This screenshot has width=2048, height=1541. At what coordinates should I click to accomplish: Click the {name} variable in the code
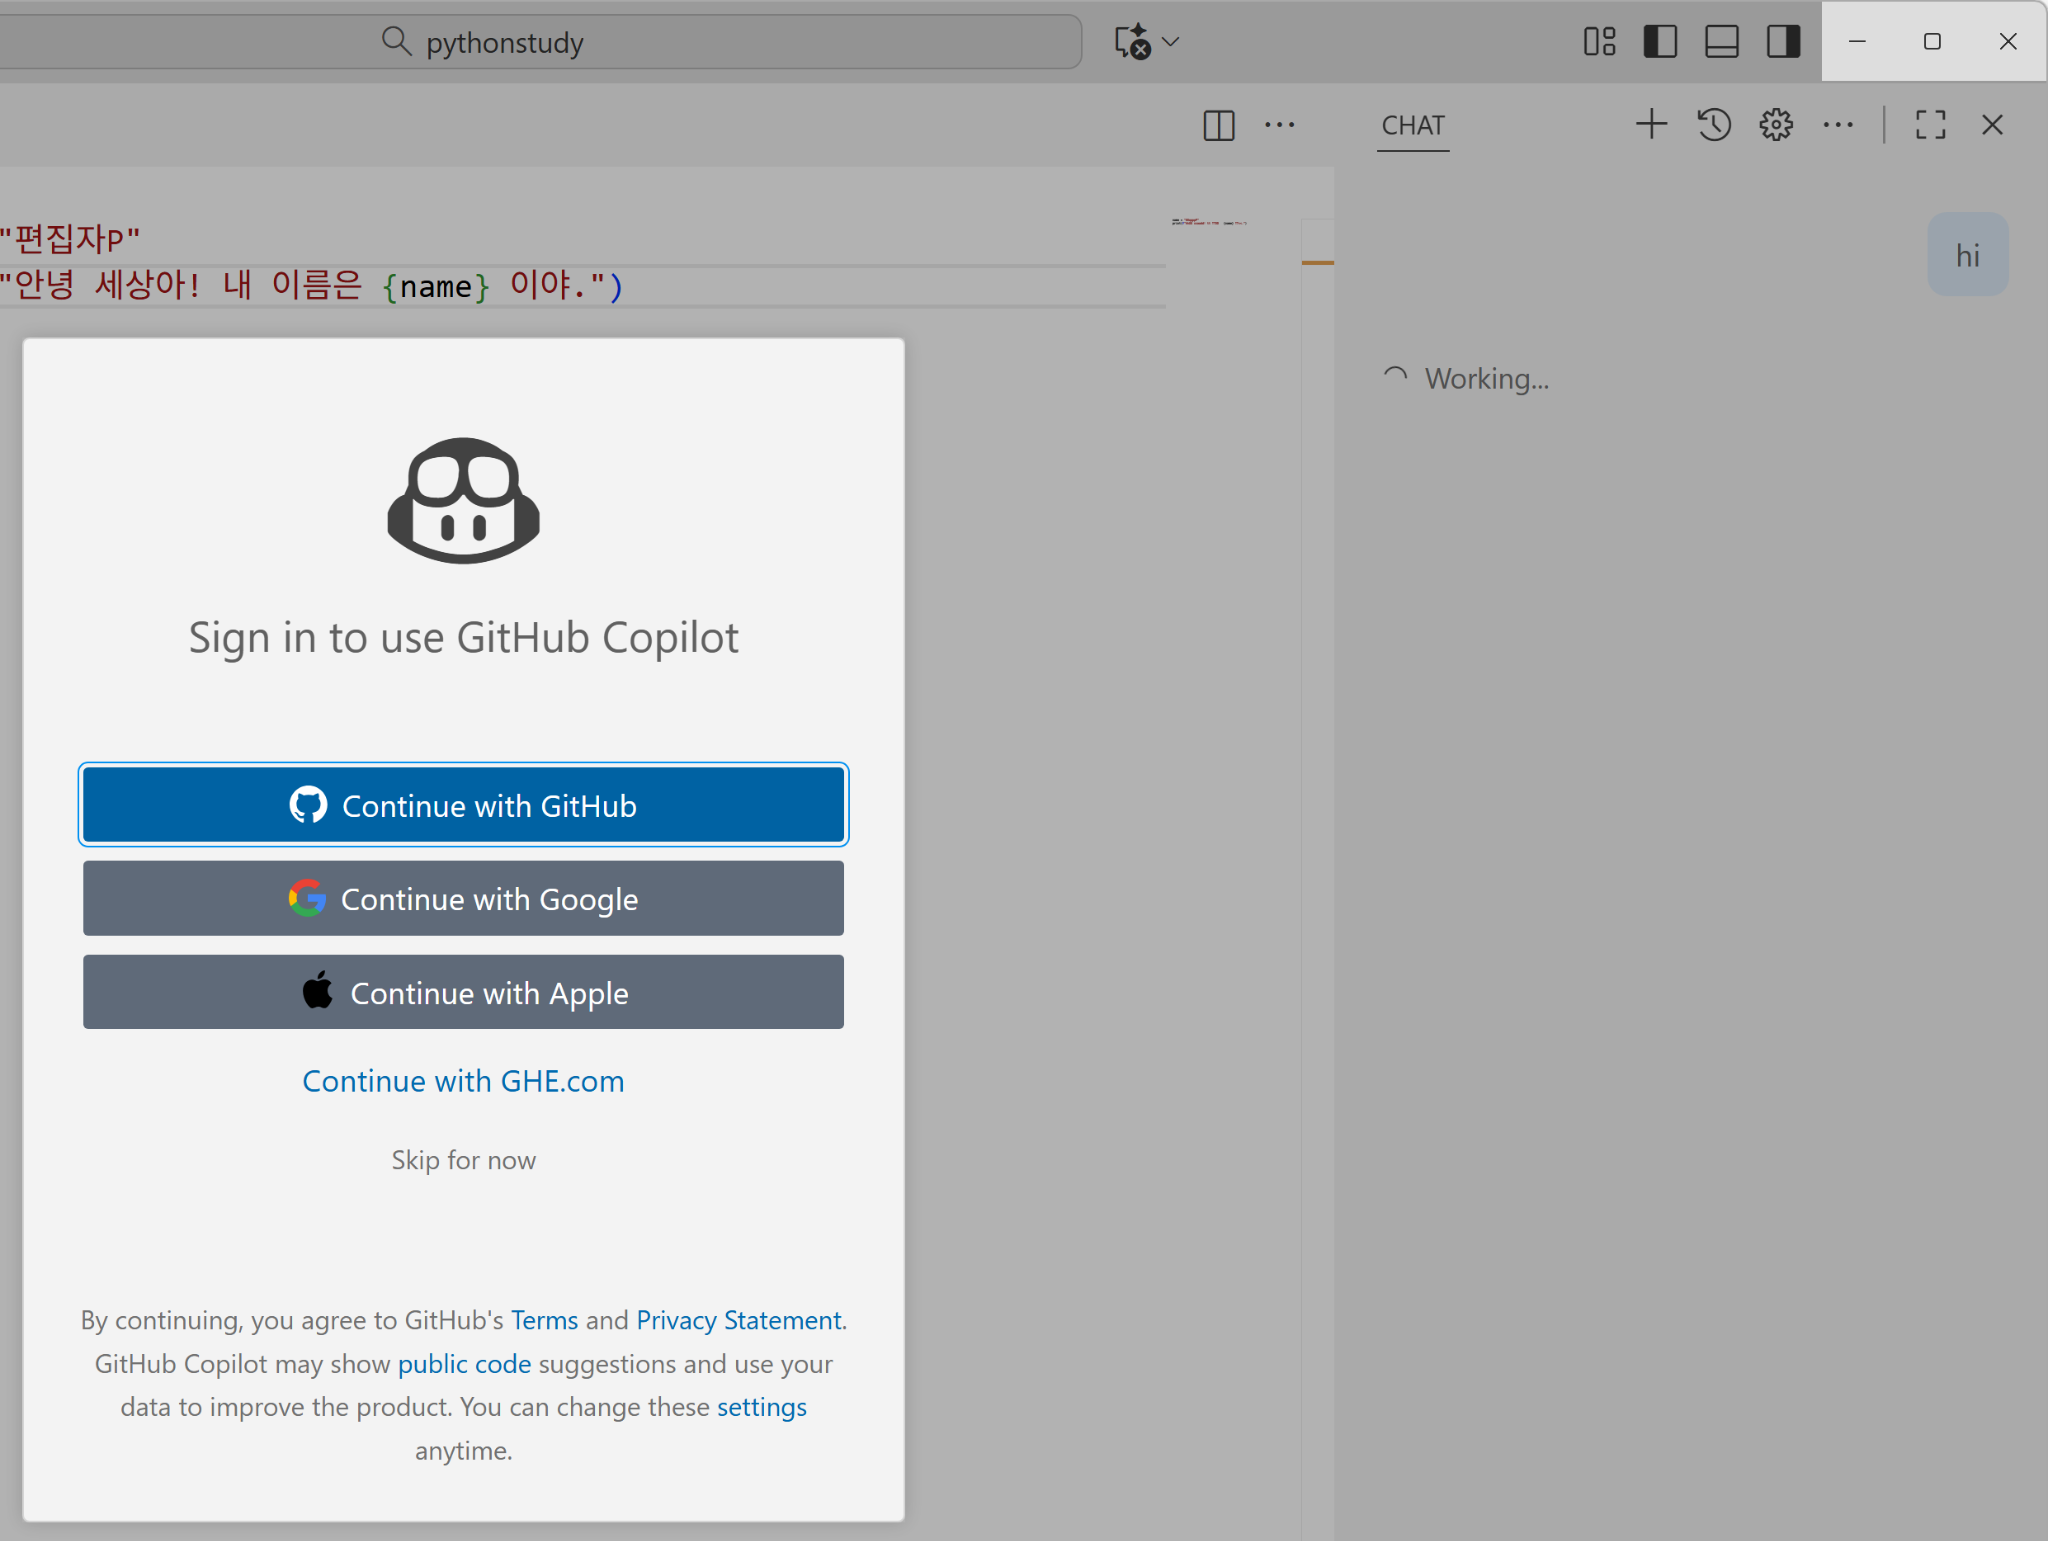point(436,287)
